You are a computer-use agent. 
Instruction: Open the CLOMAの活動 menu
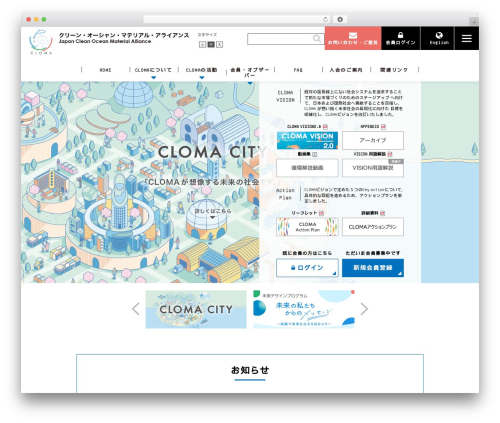pyautogui.click(x=201, y=70)
